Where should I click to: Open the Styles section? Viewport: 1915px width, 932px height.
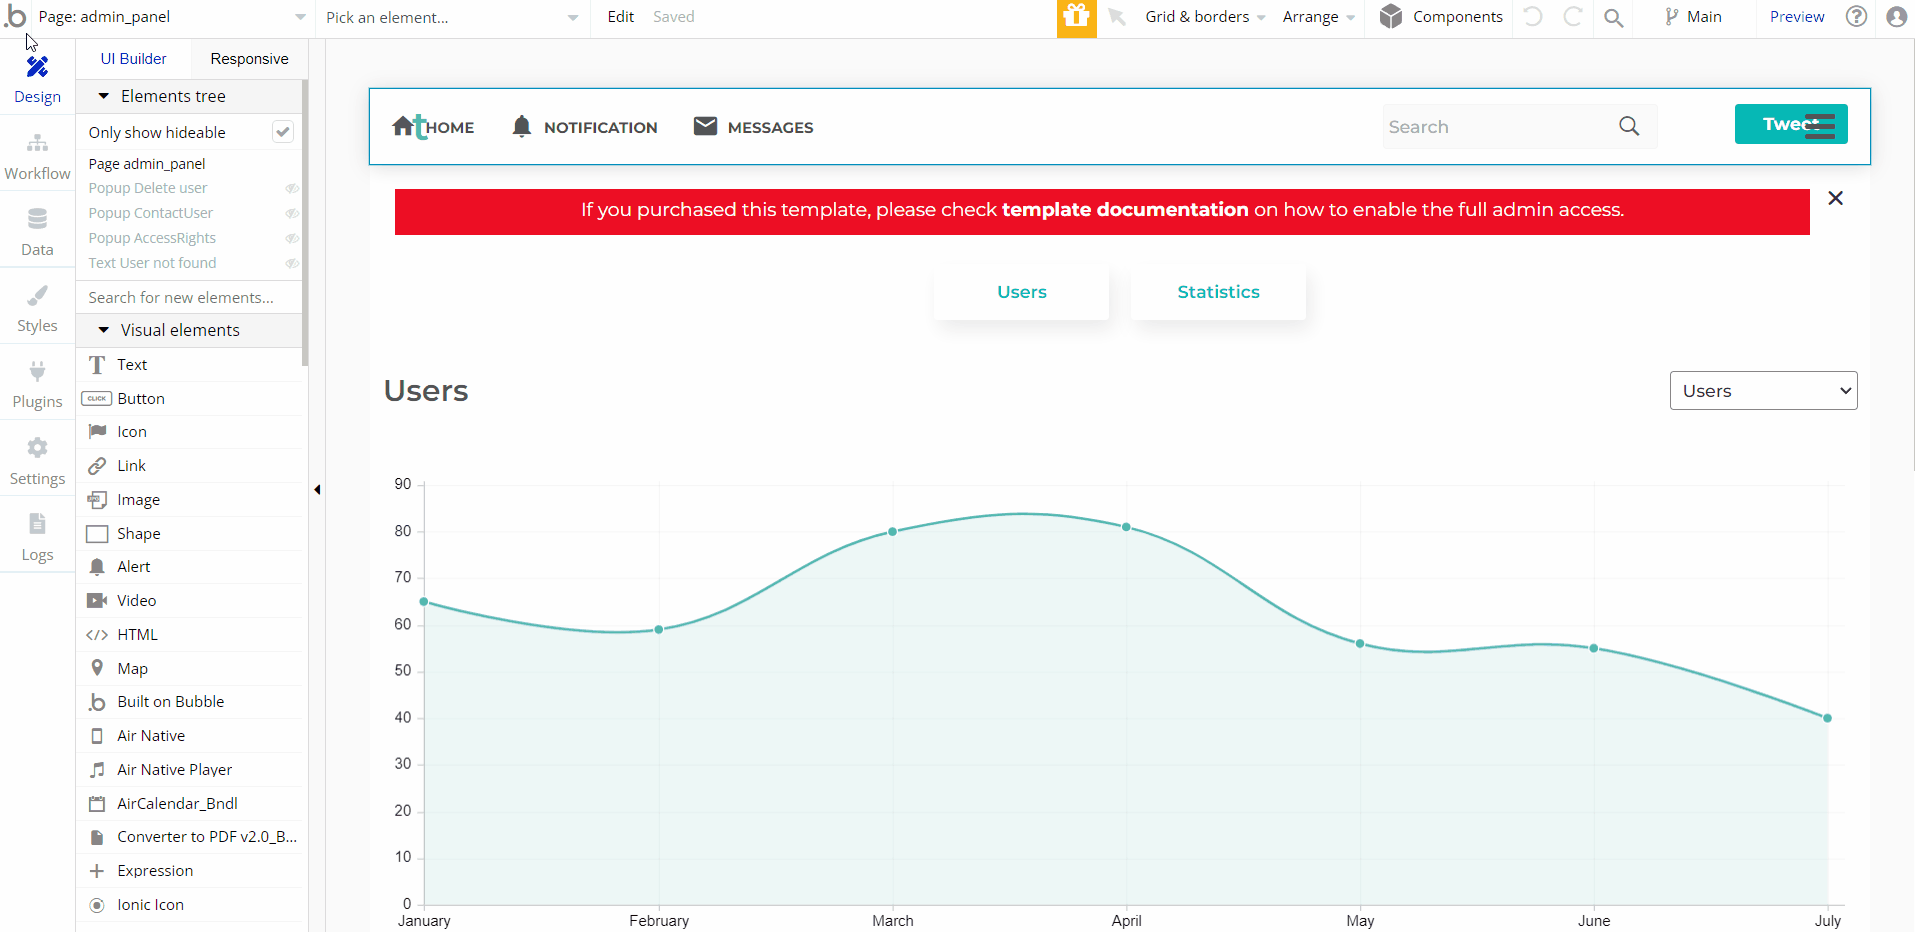point(37,309)
